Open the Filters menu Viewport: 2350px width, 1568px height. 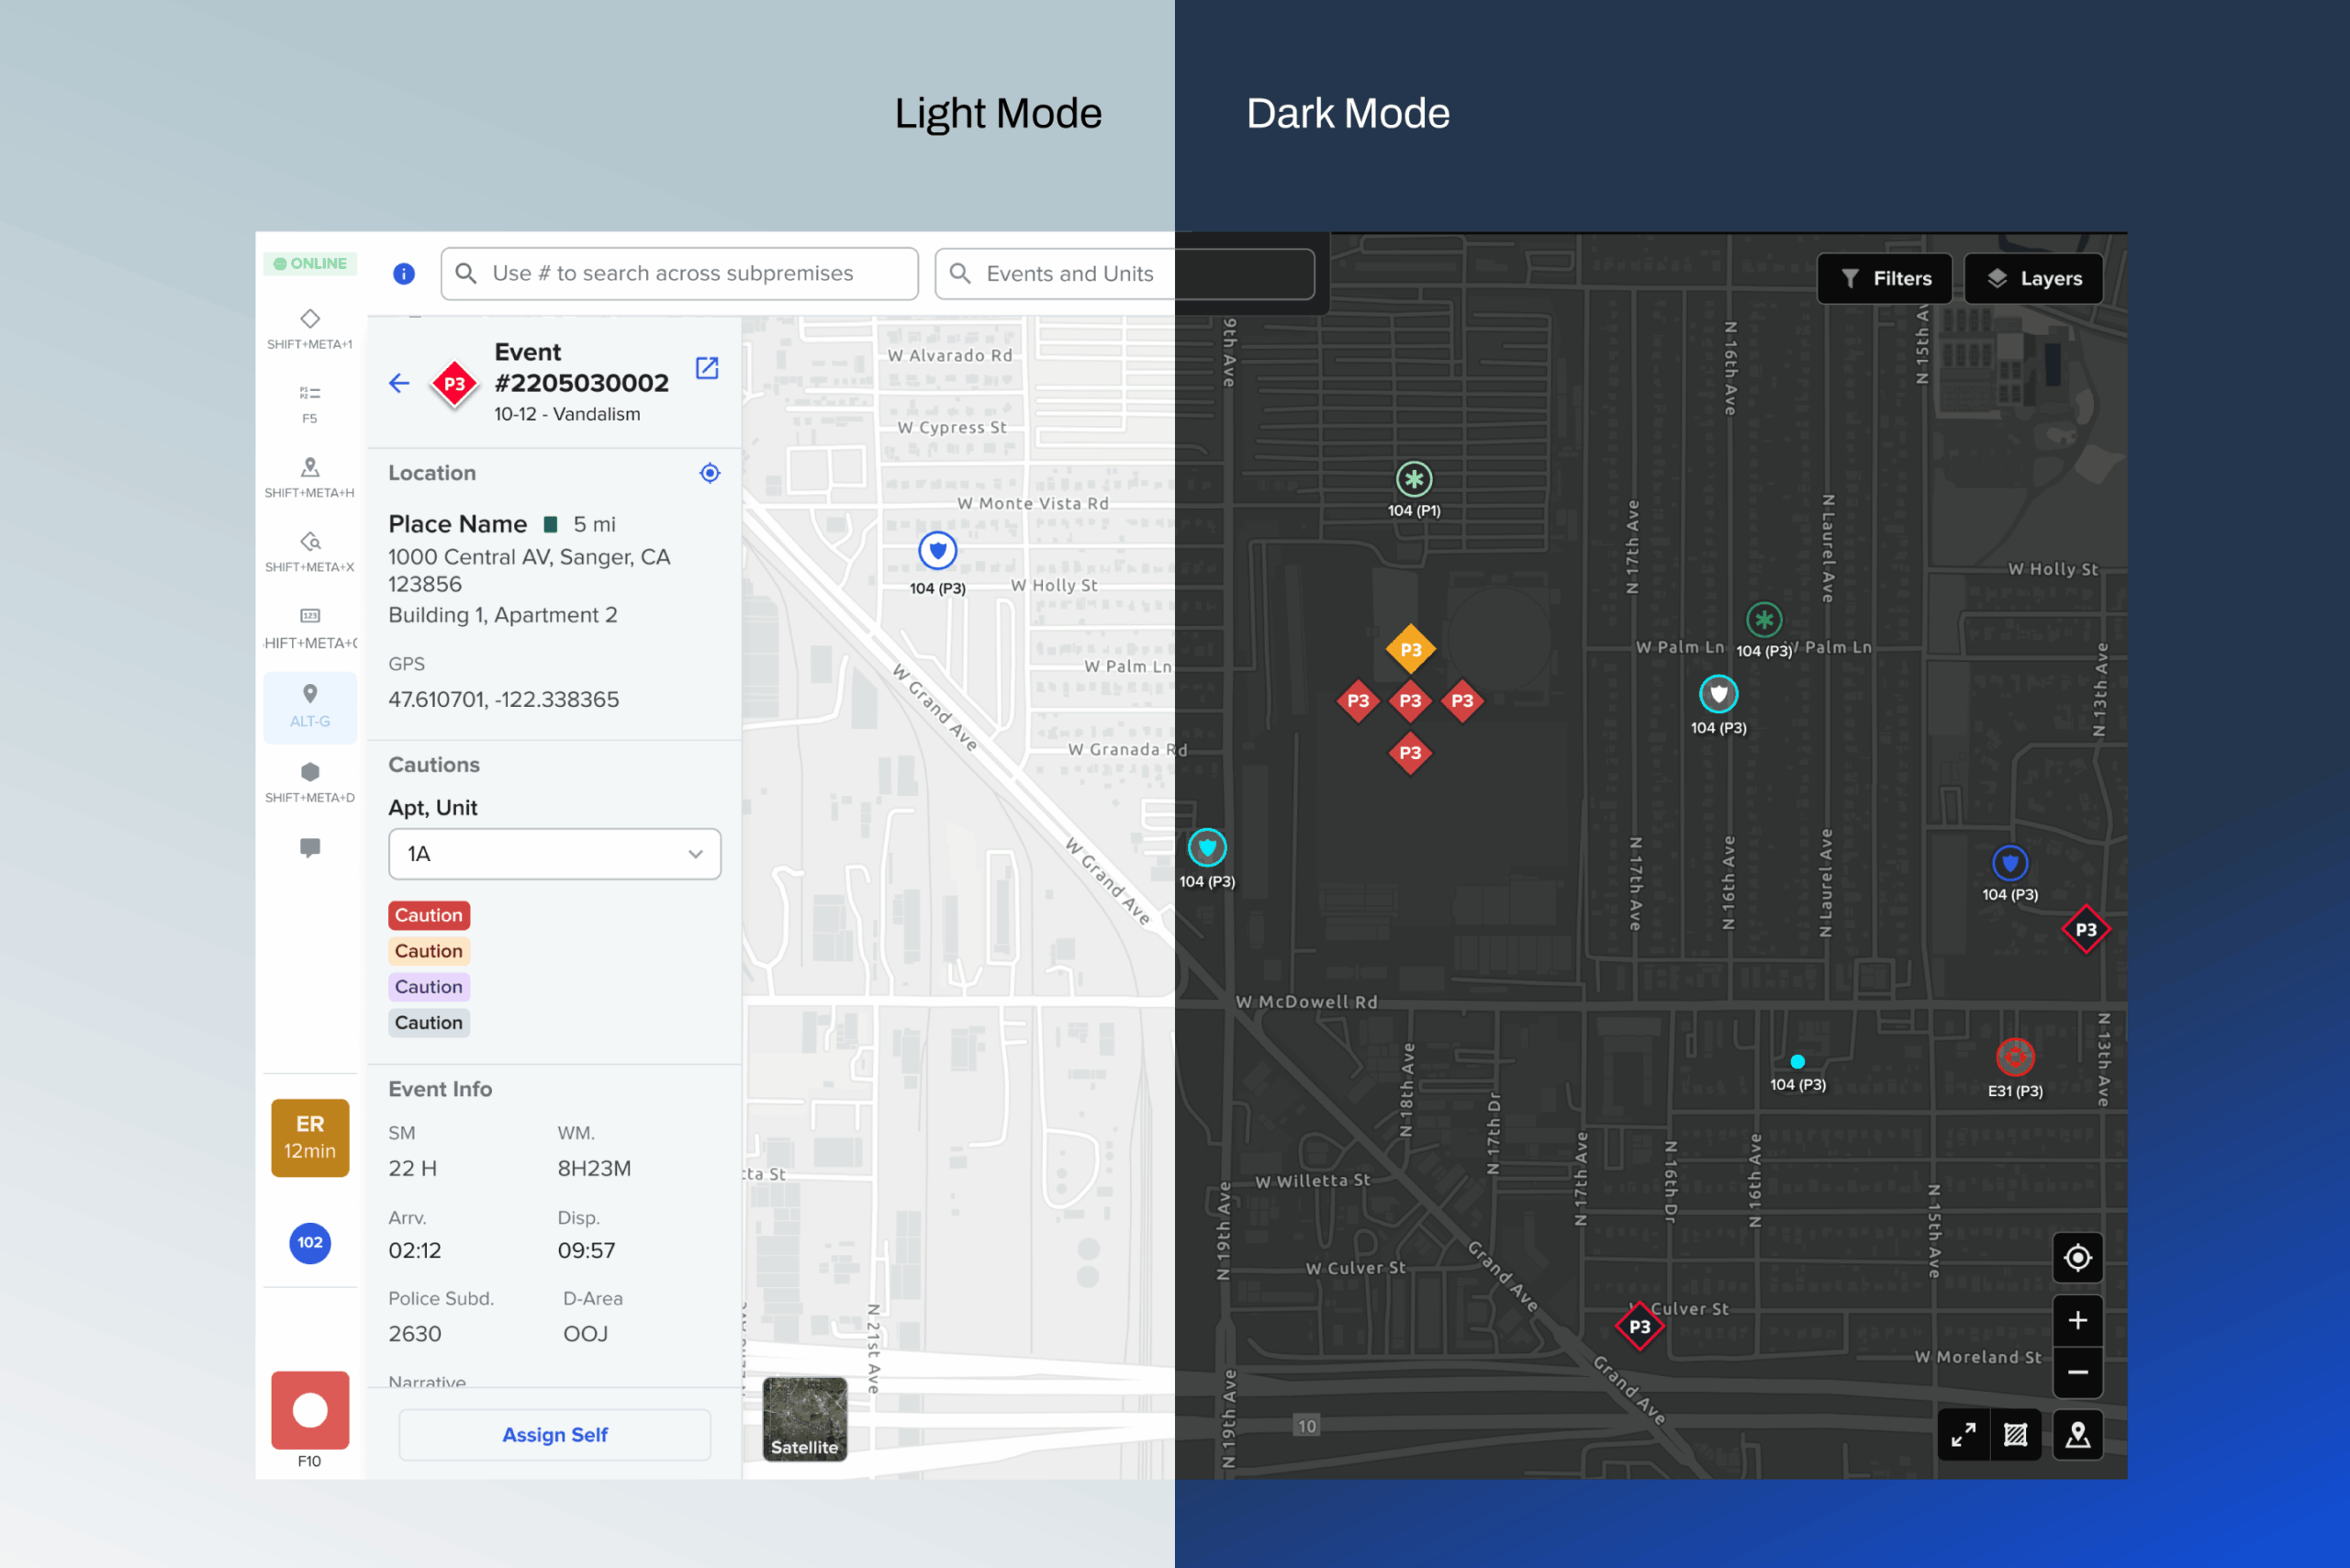1884,278
